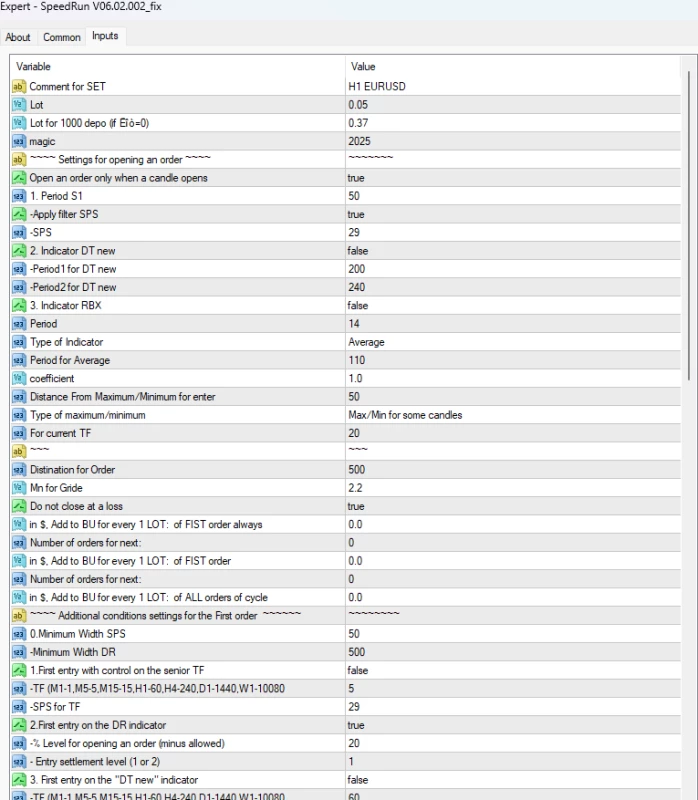Click the icon beside 0.Minimum Width SPS
The height and width of the screenshot is (800, 698).
18,634
